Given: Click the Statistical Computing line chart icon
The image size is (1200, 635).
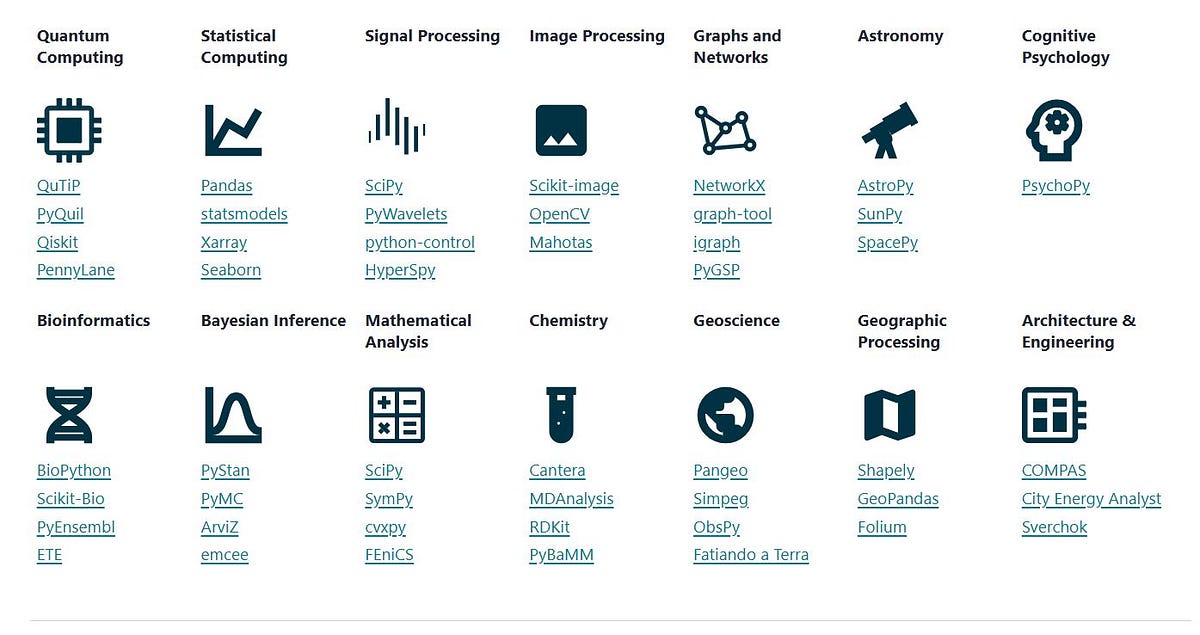Looking at the screenshot, I should pyautogui.click(x=233, y=130).
